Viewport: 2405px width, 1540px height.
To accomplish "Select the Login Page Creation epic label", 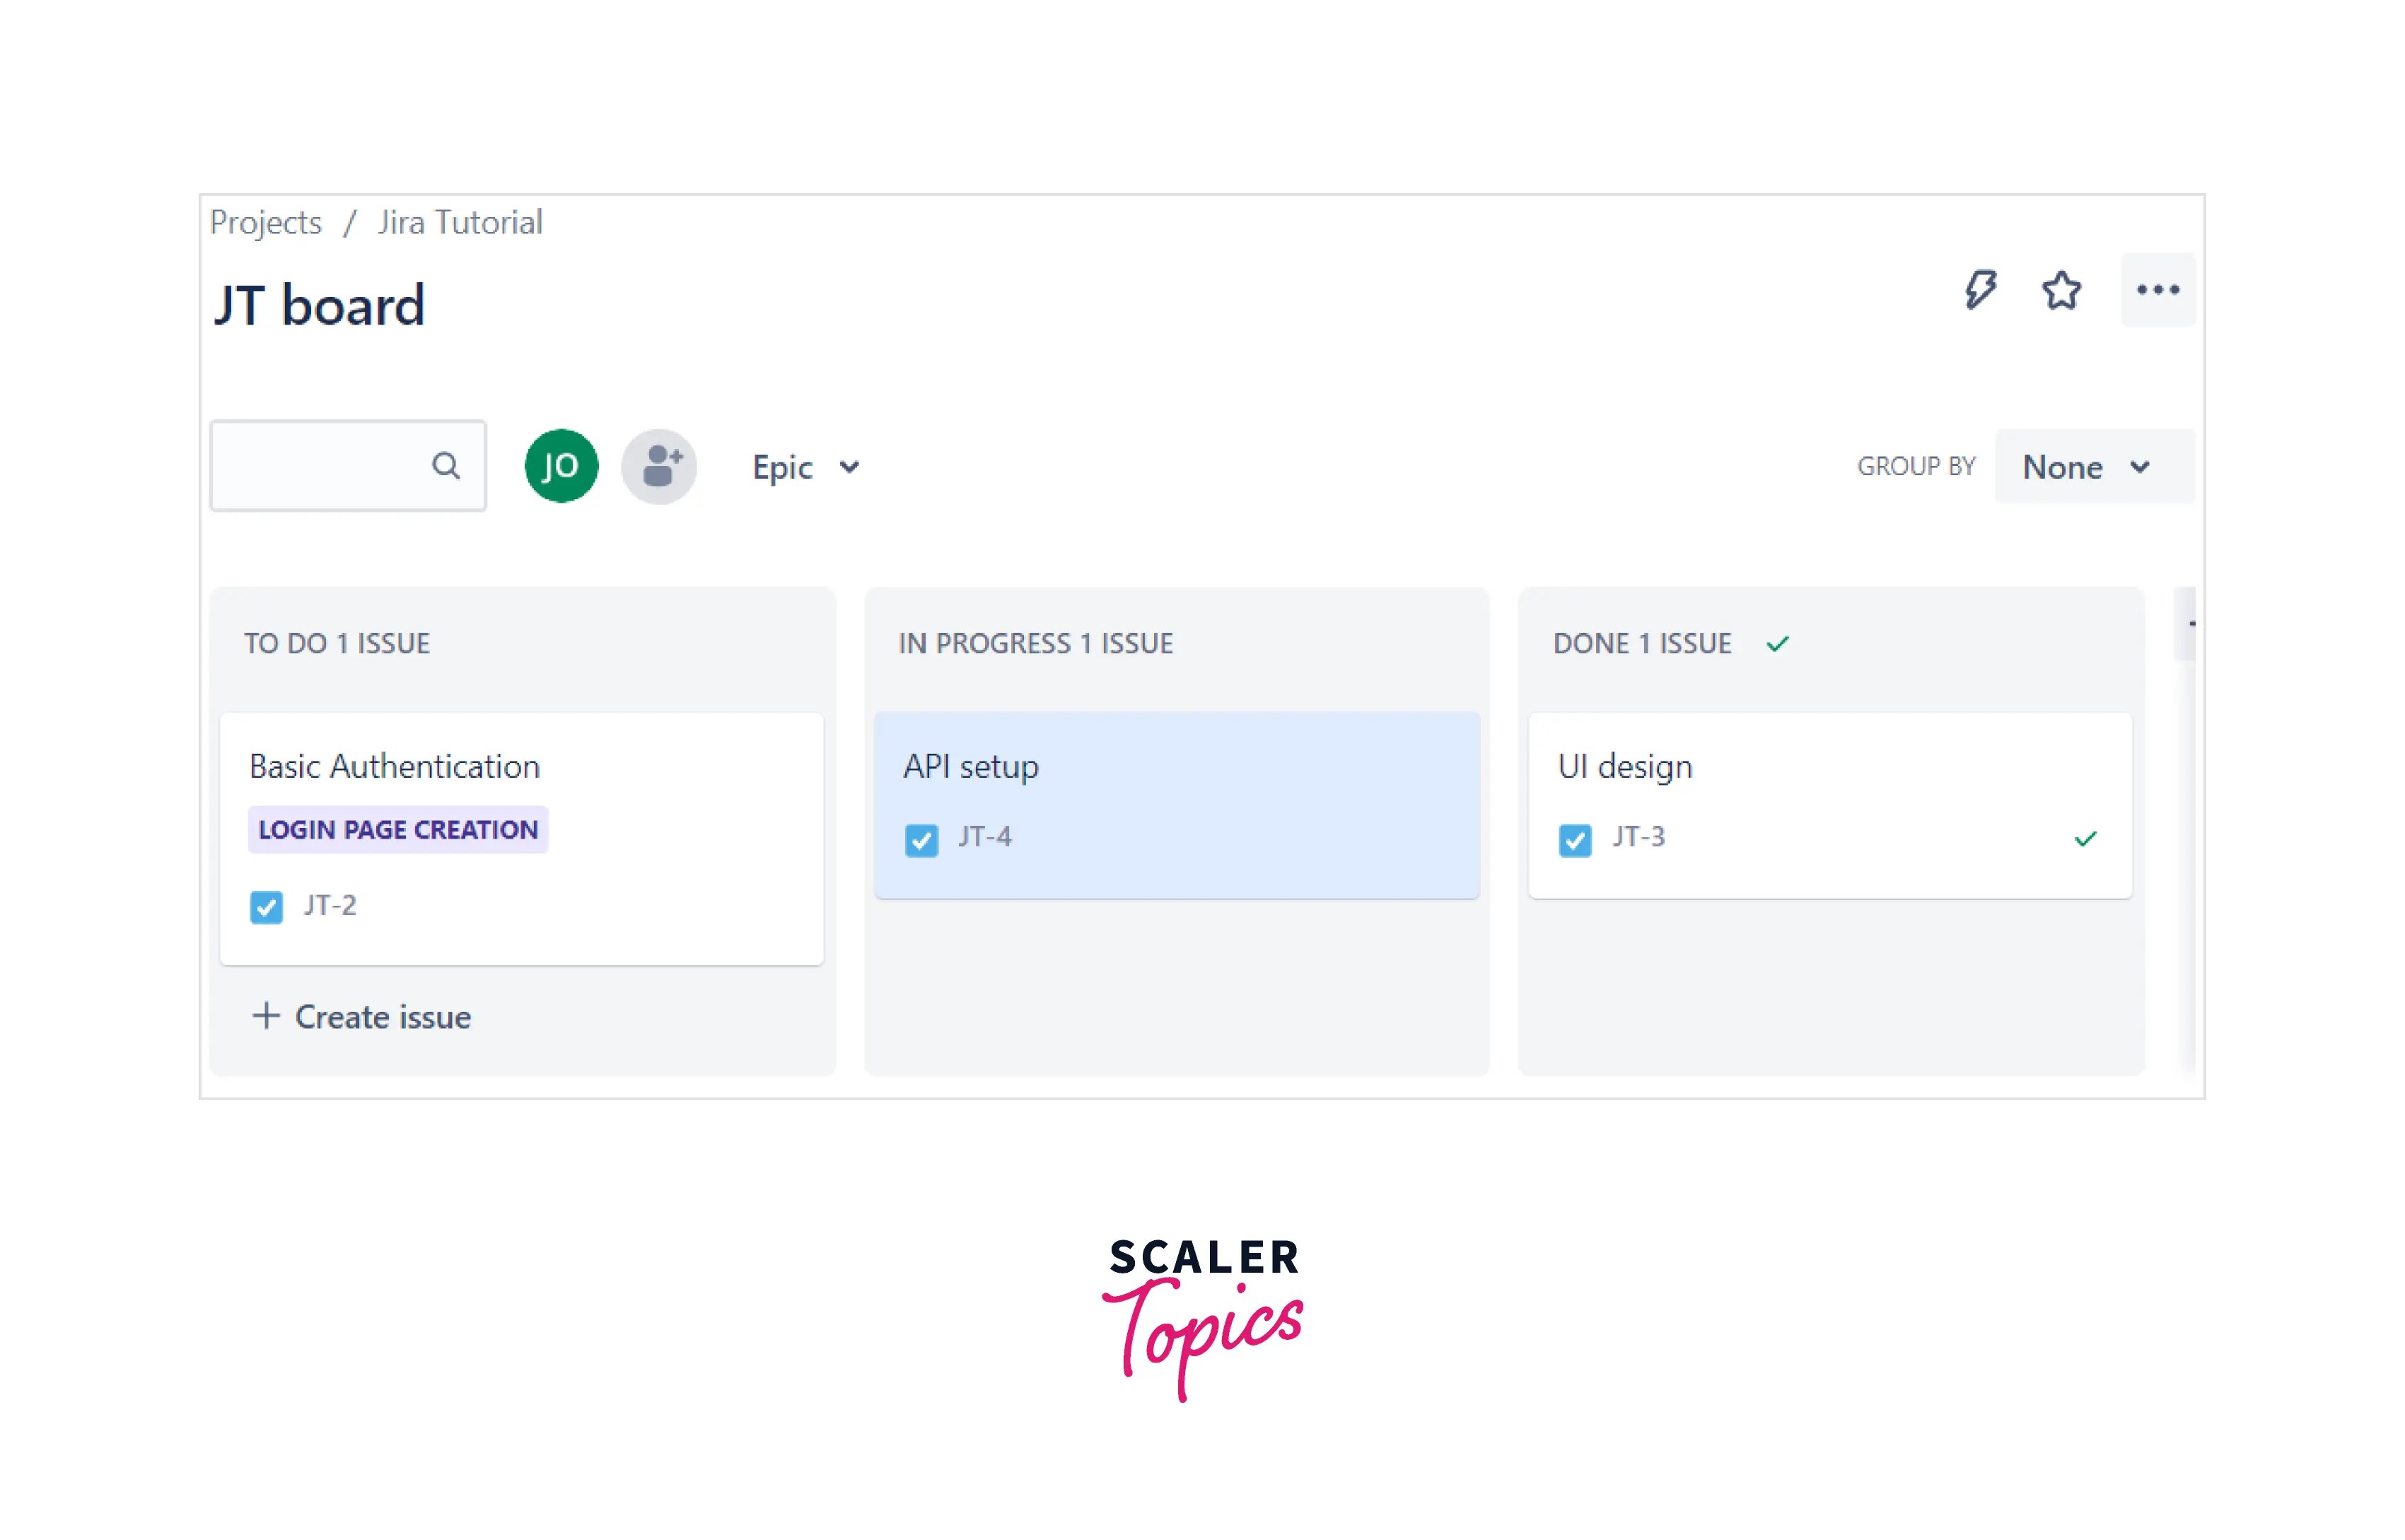I will point(397,829).
